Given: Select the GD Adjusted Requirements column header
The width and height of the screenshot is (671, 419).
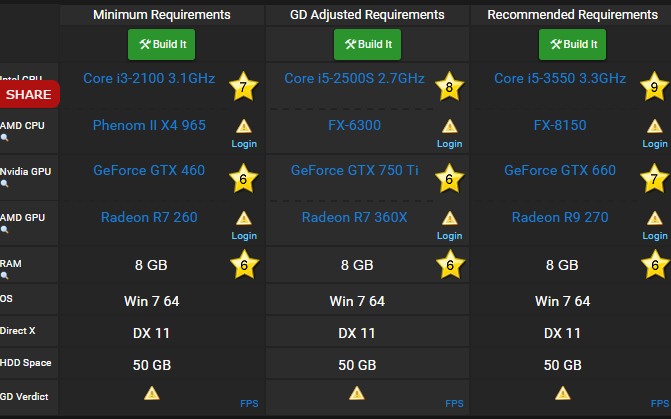Looking at the screenshot, I should (x=367, y=15).
